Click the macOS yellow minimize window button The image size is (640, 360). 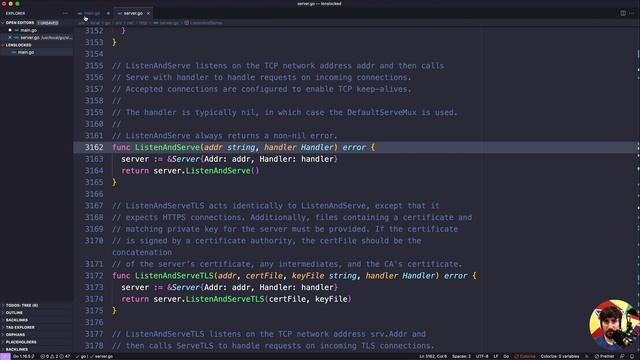click(x=11, y=4)
